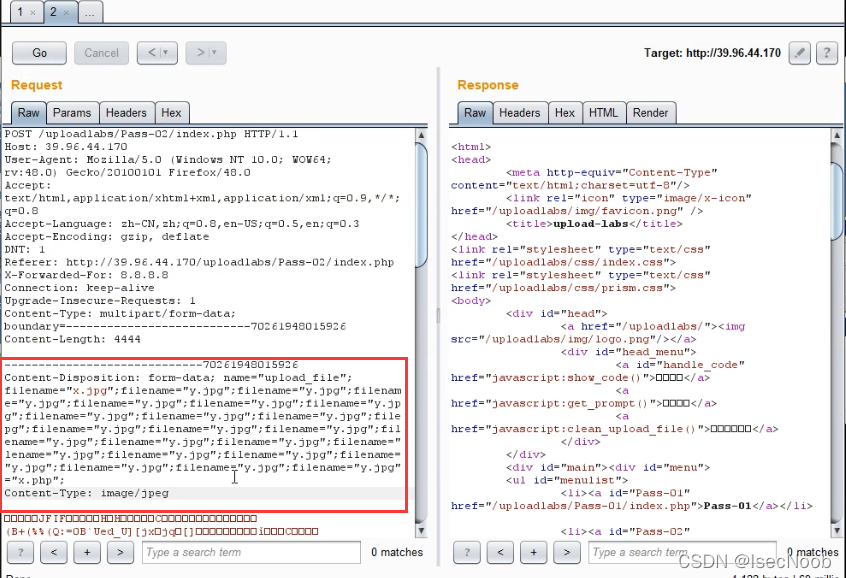Screen dimensions: 846x578
Task: Click the Host: 39.96.44.170 header line
Action: pyautogui.click(x=66, y=147)
